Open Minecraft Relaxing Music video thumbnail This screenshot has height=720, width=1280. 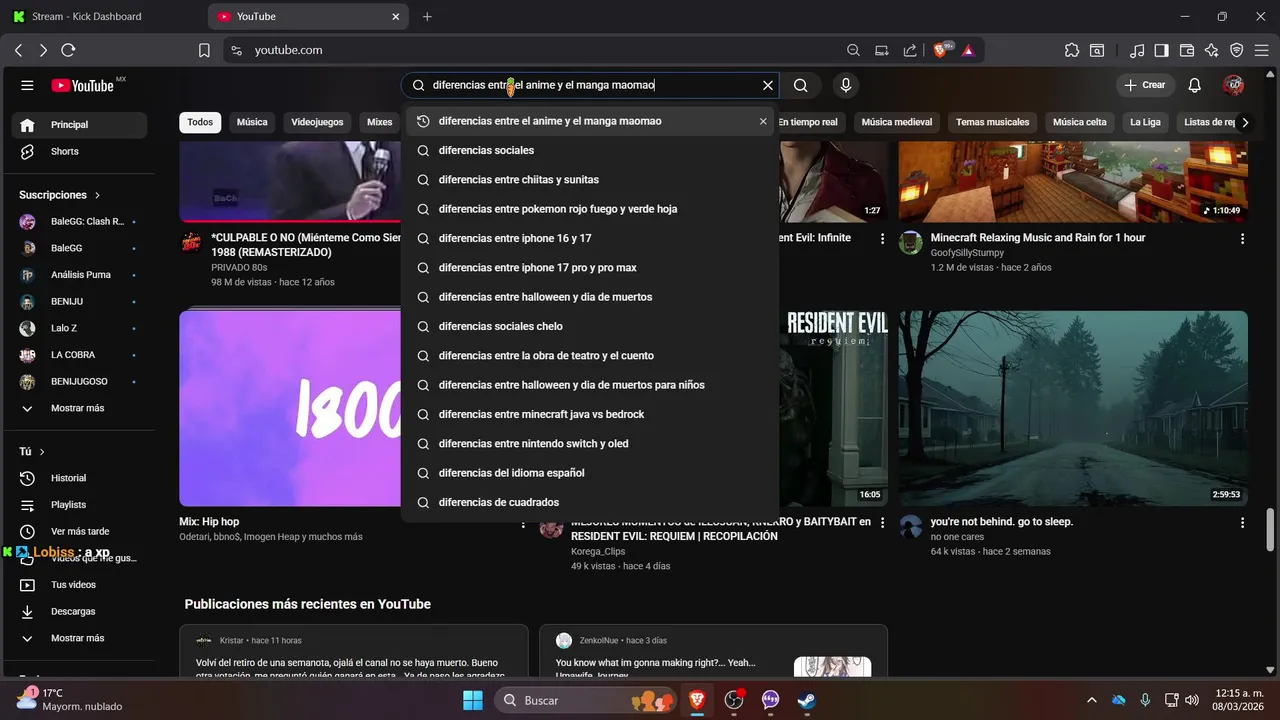click(1073, 181)
